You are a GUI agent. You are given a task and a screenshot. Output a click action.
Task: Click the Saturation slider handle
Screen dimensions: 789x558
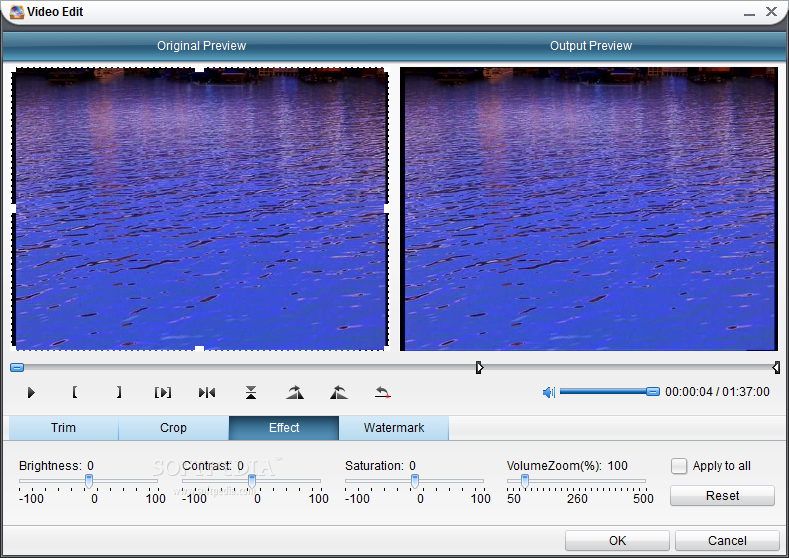click(415, 481)
